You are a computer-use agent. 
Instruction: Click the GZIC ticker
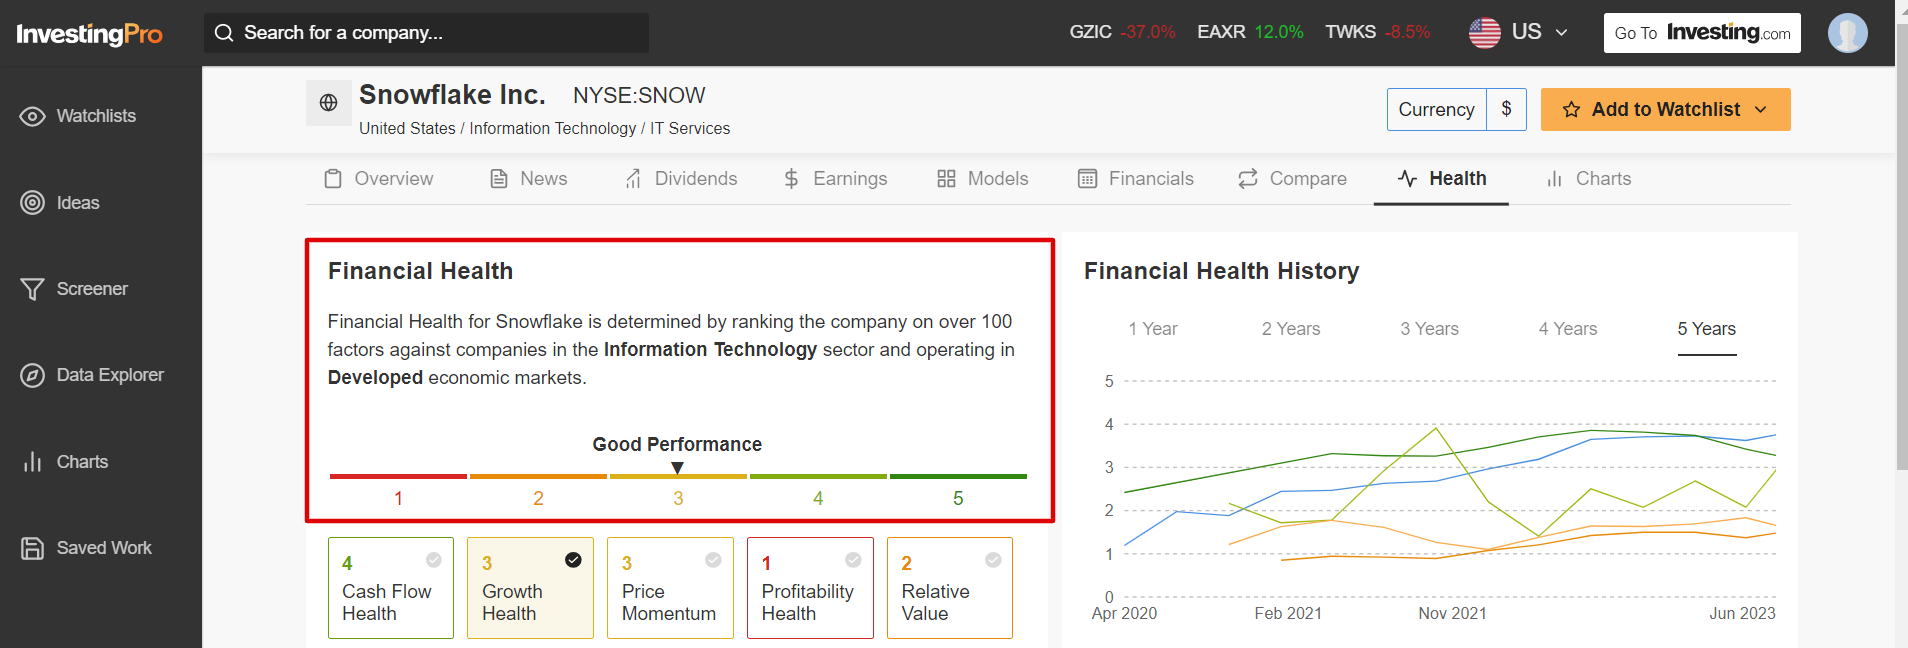coord(1122,32)
